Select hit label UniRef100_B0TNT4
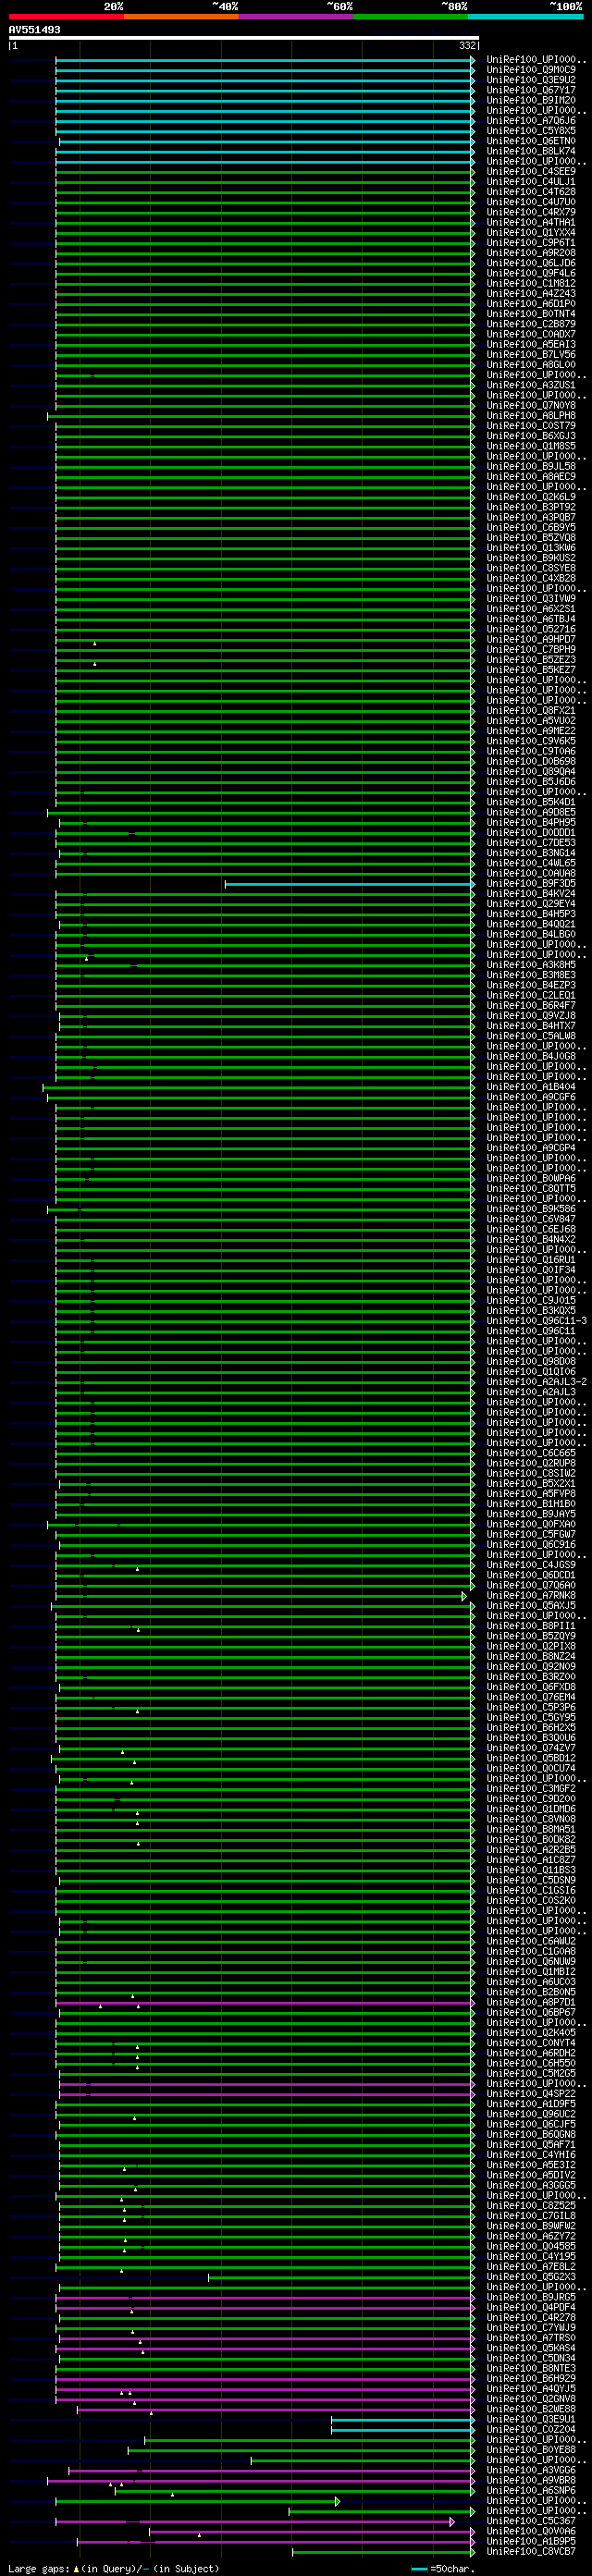 tap(531, 314)
